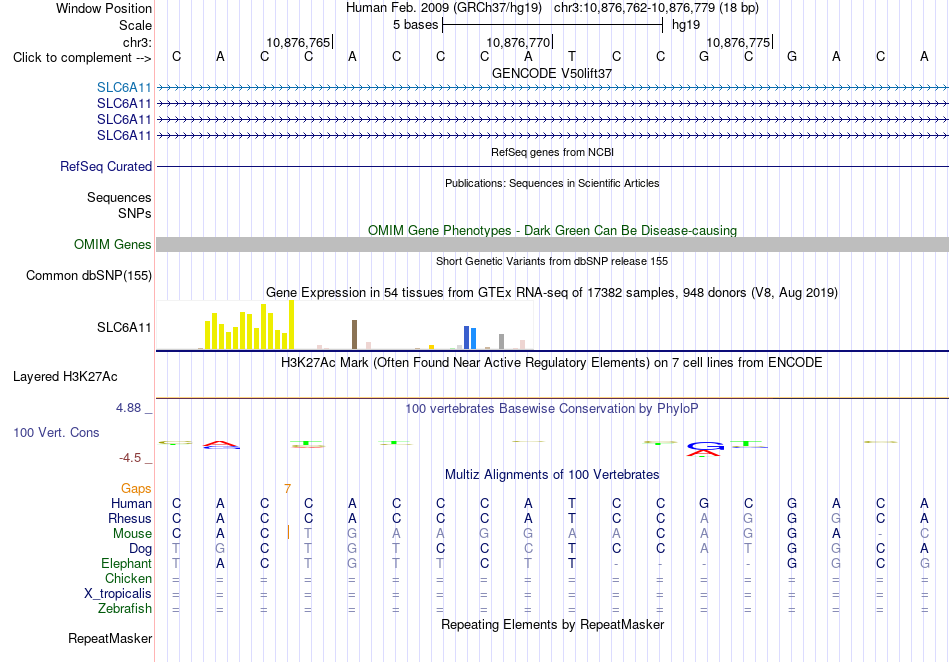Click the tallest yellow GTEx expression bar
This screenshot has width=950, height=662.
(x=291, y=325)
